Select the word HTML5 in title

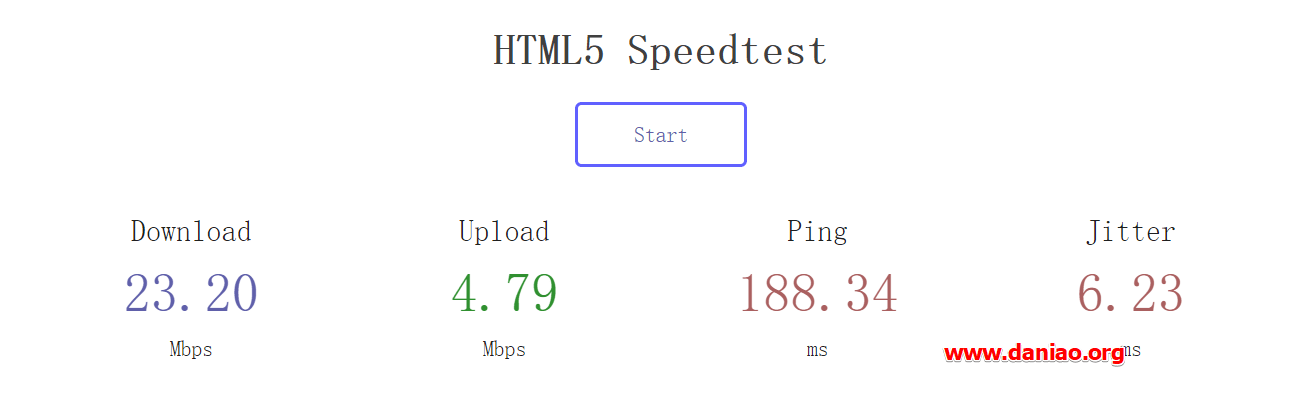(549, 50)
